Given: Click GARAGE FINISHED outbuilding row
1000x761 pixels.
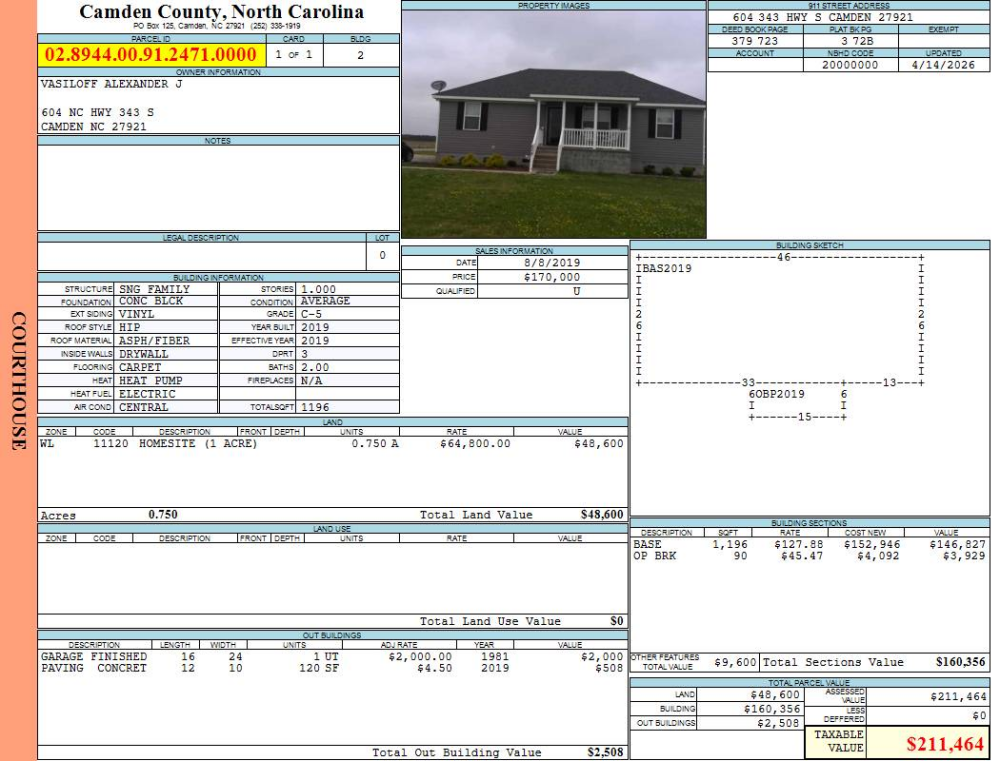Looking at the screenshot, I should 332,656.
